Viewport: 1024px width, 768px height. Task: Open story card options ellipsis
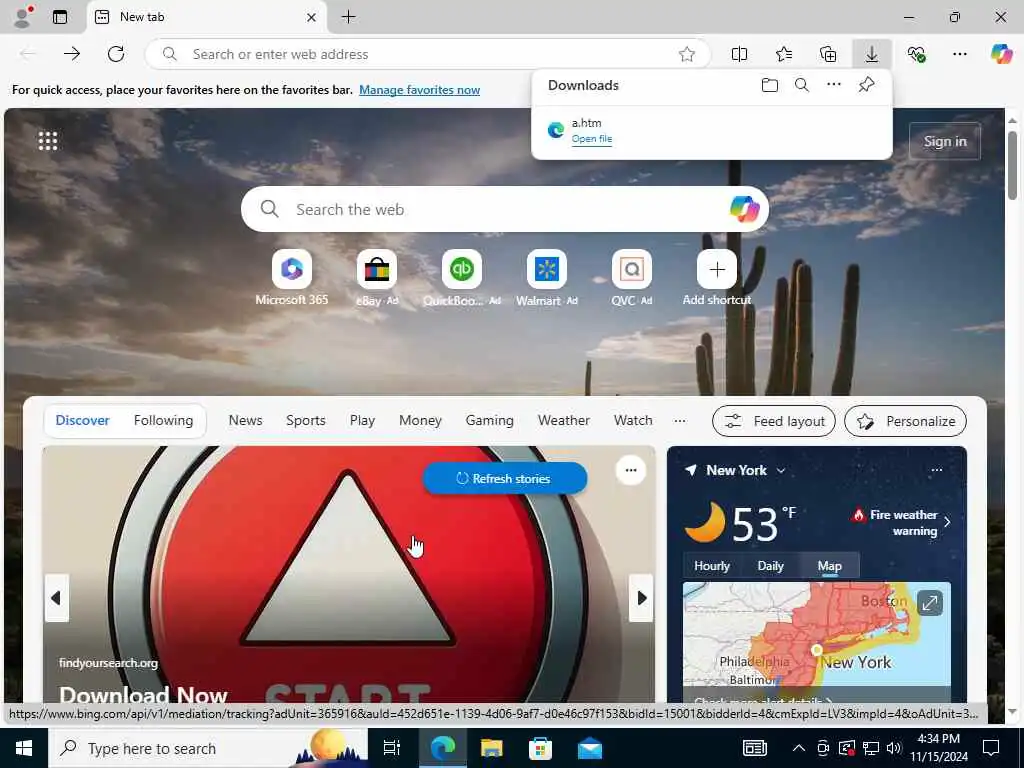click(630, 470)
